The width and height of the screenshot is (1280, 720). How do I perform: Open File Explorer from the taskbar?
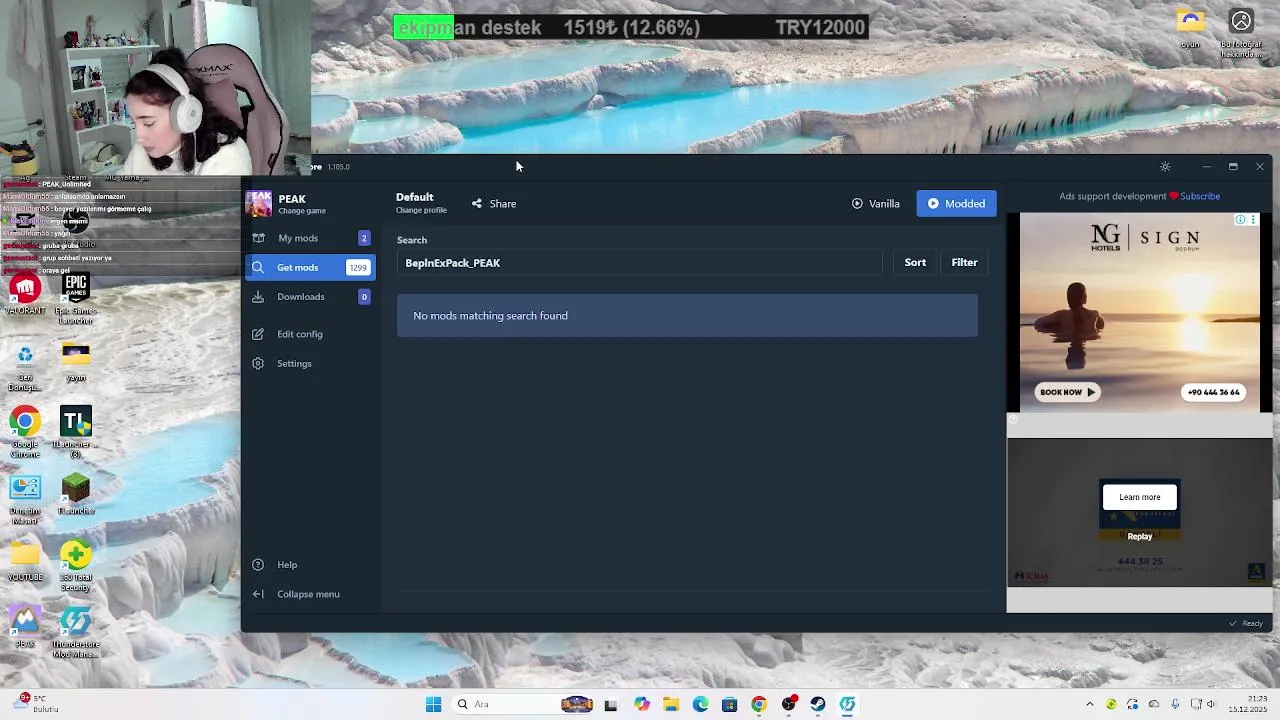pyautogui.click(x=671, y=704)
